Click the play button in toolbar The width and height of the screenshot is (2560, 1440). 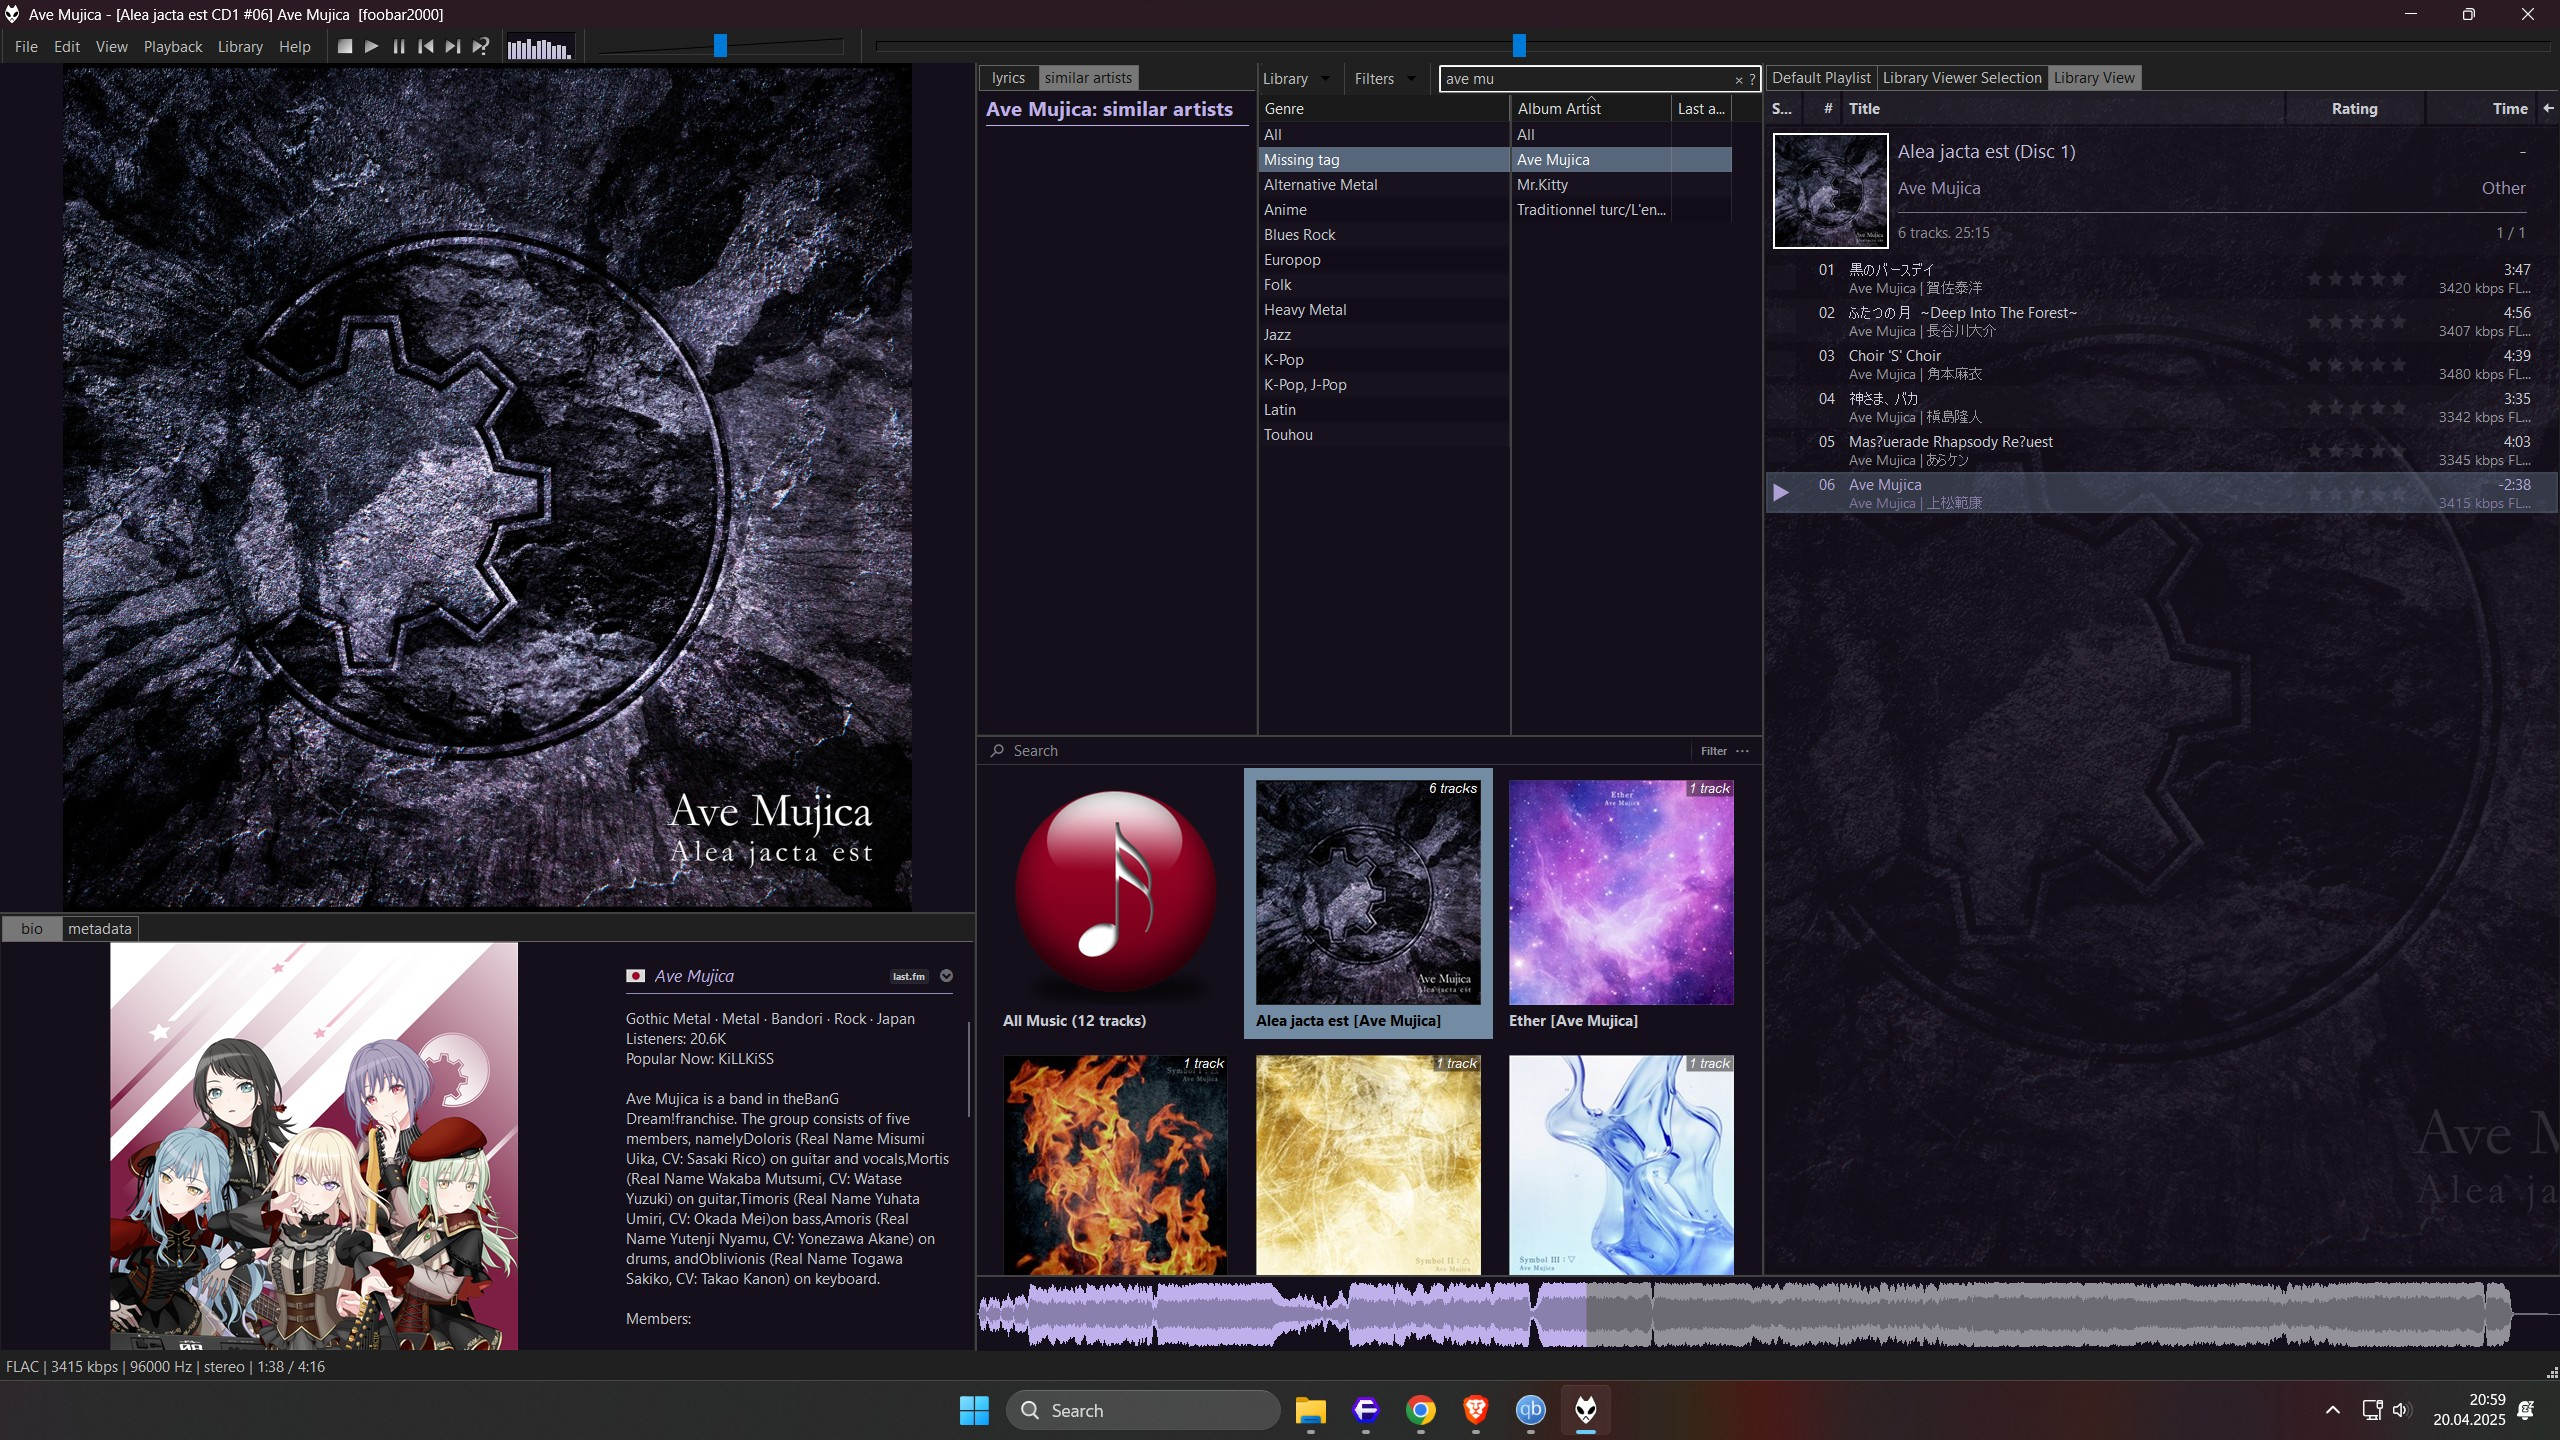[x=372, y=46]
